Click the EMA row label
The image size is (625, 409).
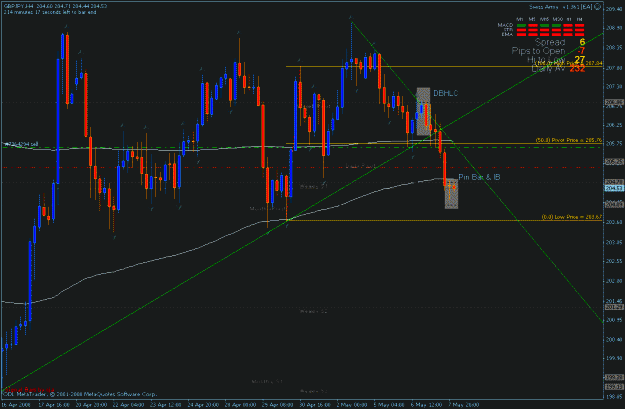point(507,35)
